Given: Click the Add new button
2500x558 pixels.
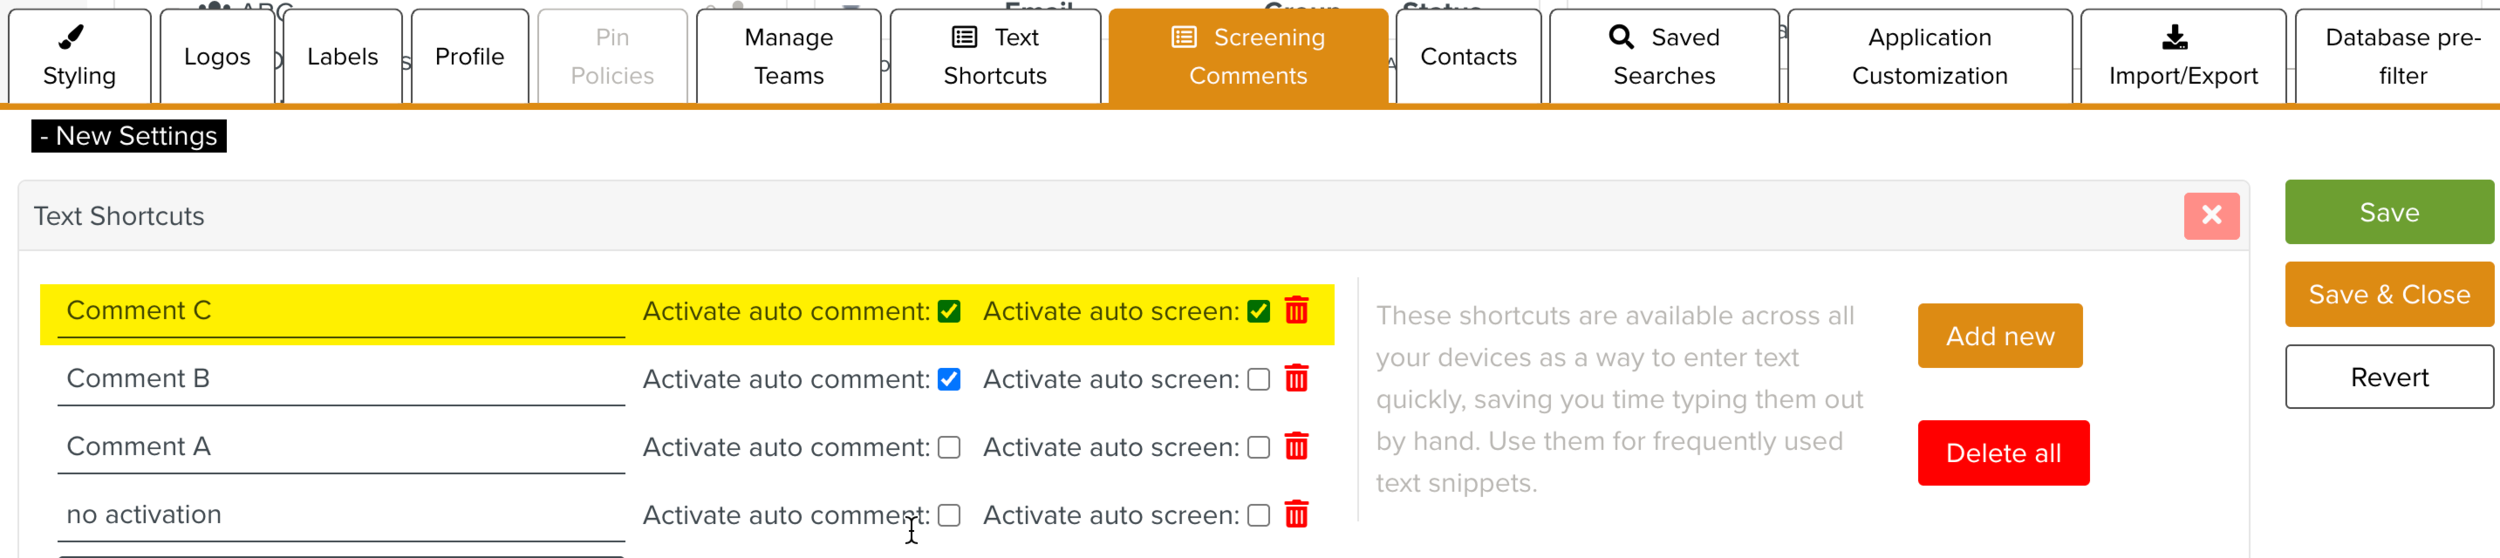Looking at the screenshot, I should [2000, 336].
